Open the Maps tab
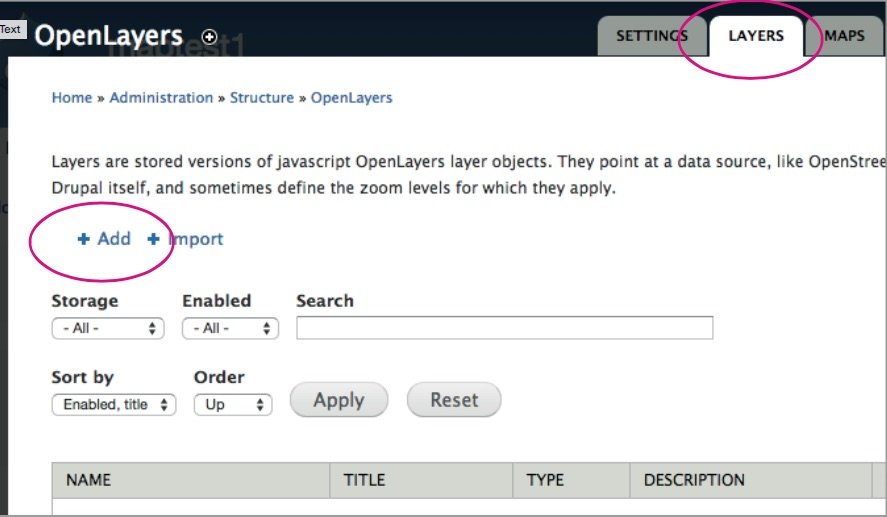 pos(844,36)
